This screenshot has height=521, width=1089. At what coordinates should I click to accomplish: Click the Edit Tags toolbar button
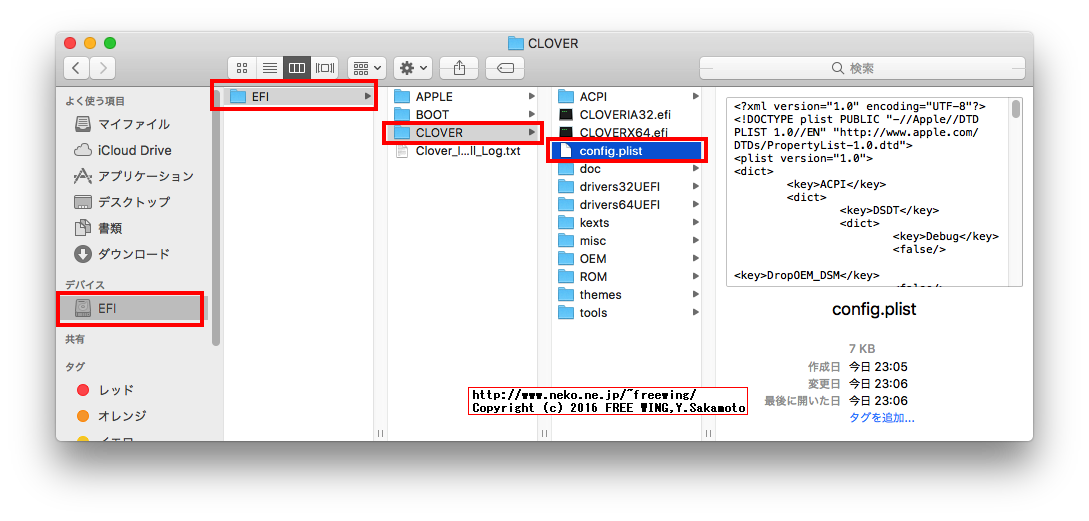coord(505,68)
